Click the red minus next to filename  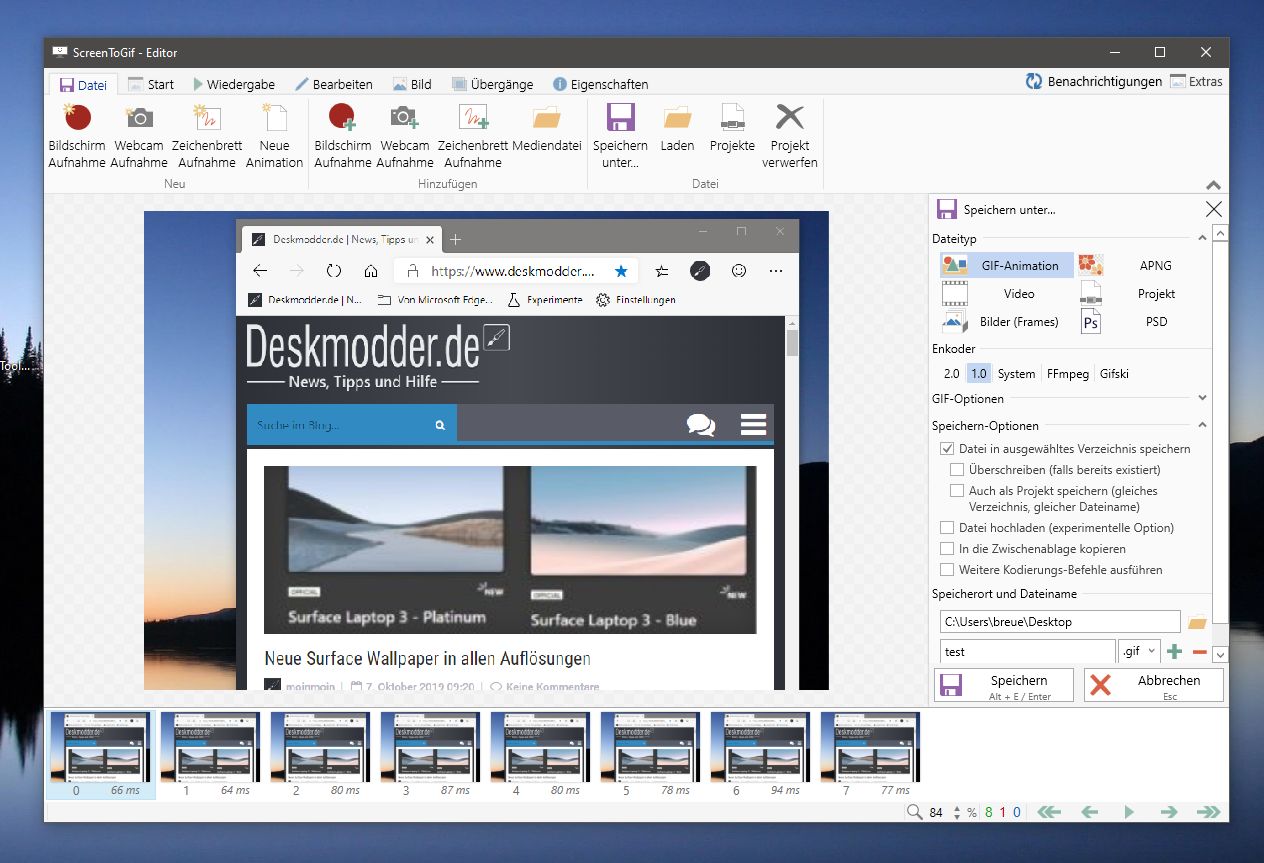pyautogui.click(x=1199, y=652)
